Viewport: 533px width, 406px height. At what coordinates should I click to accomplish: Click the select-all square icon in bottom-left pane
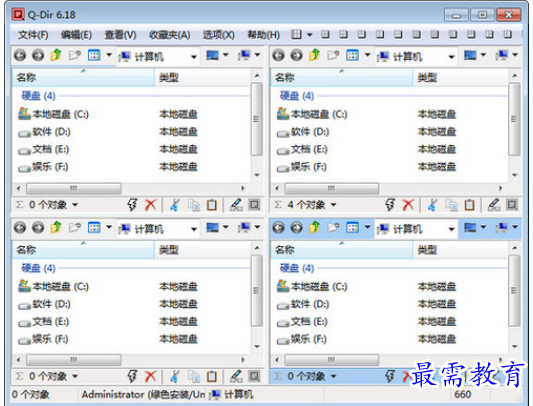[254, 376]
